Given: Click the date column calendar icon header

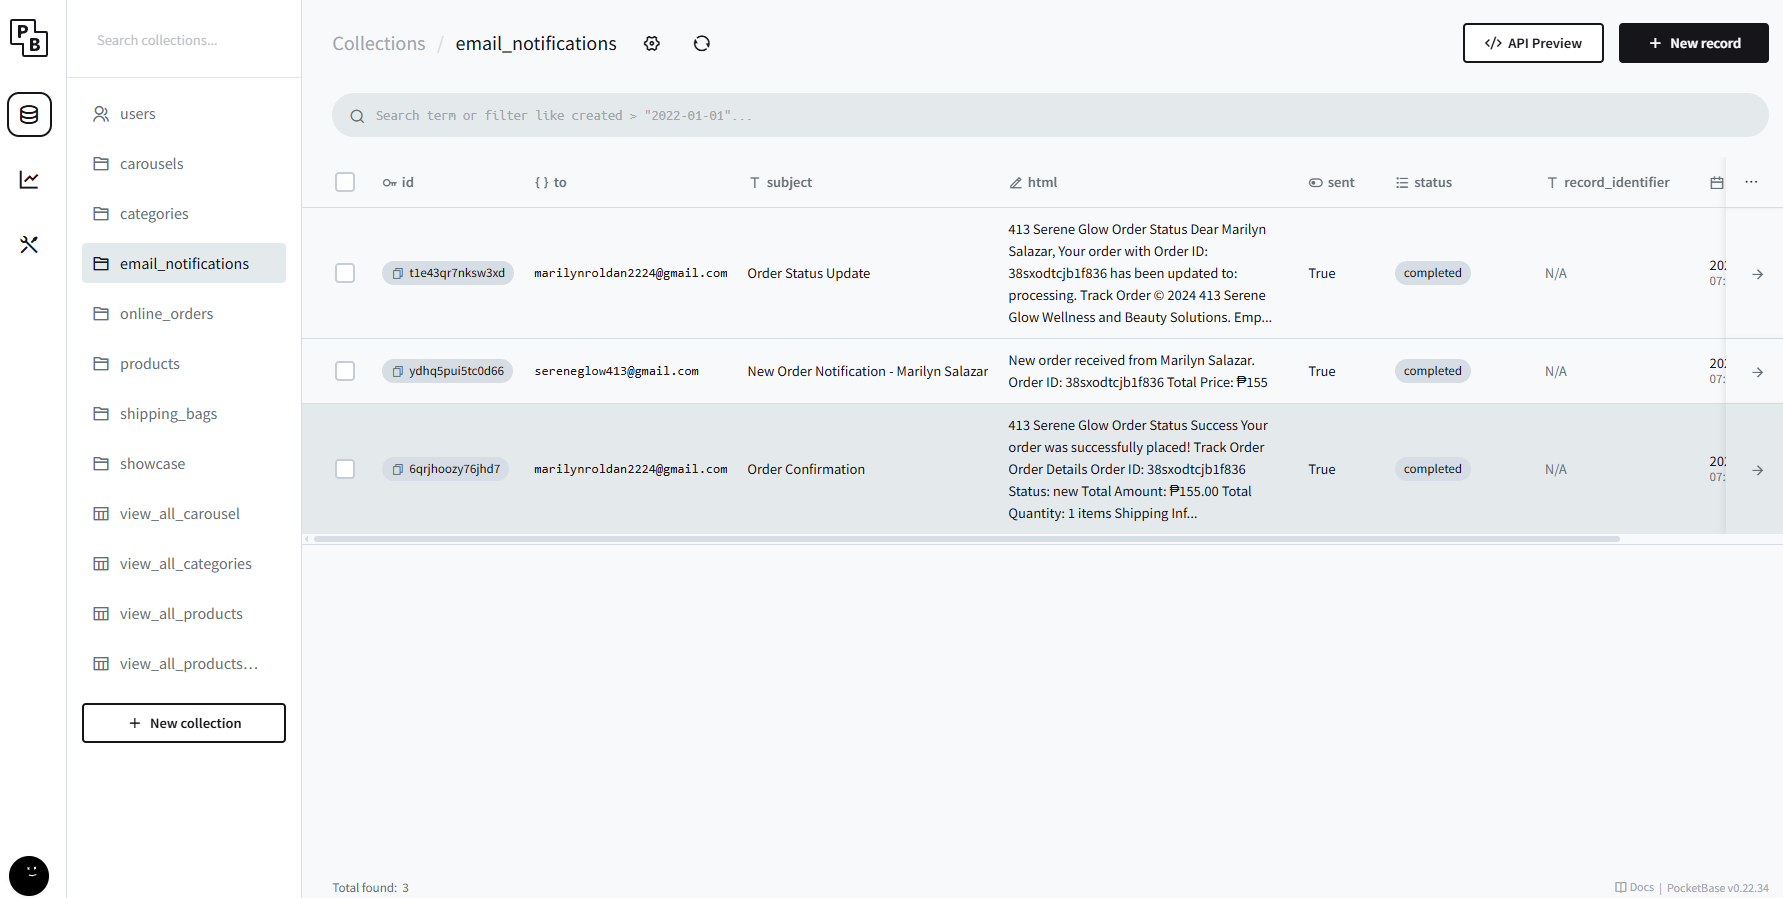Looking at the screenshot, I should 1717,183.
